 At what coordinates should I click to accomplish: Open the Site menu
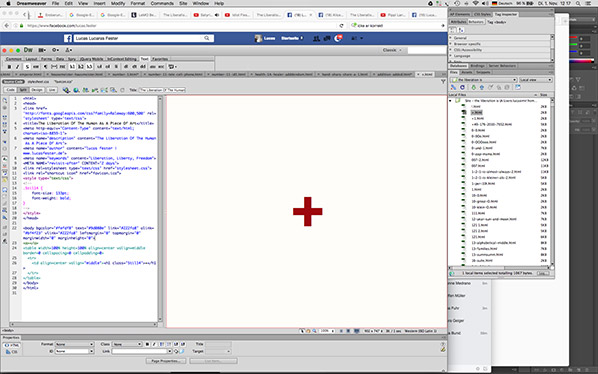(x=183, y=3)
